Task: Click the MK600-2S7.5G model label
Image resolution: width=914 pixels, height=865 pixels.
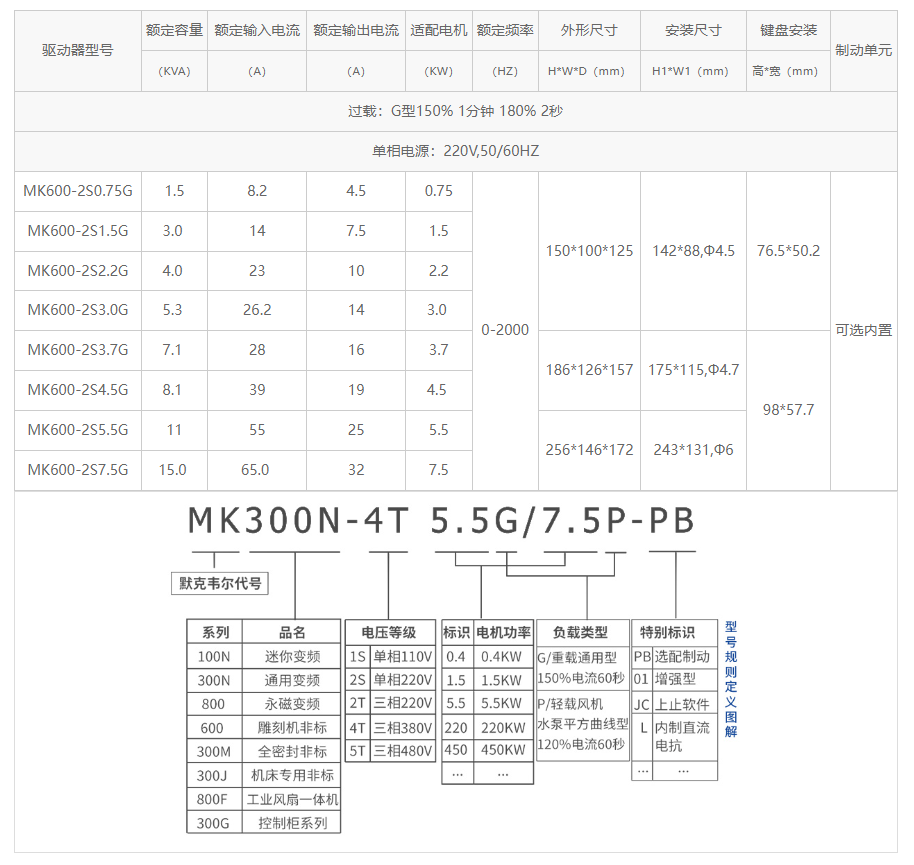Action: click(77, 470)
